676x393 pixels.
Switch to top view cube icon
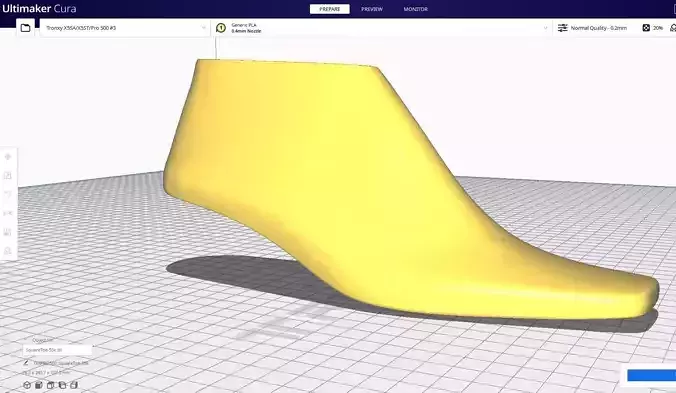click(x=50, y=385)
